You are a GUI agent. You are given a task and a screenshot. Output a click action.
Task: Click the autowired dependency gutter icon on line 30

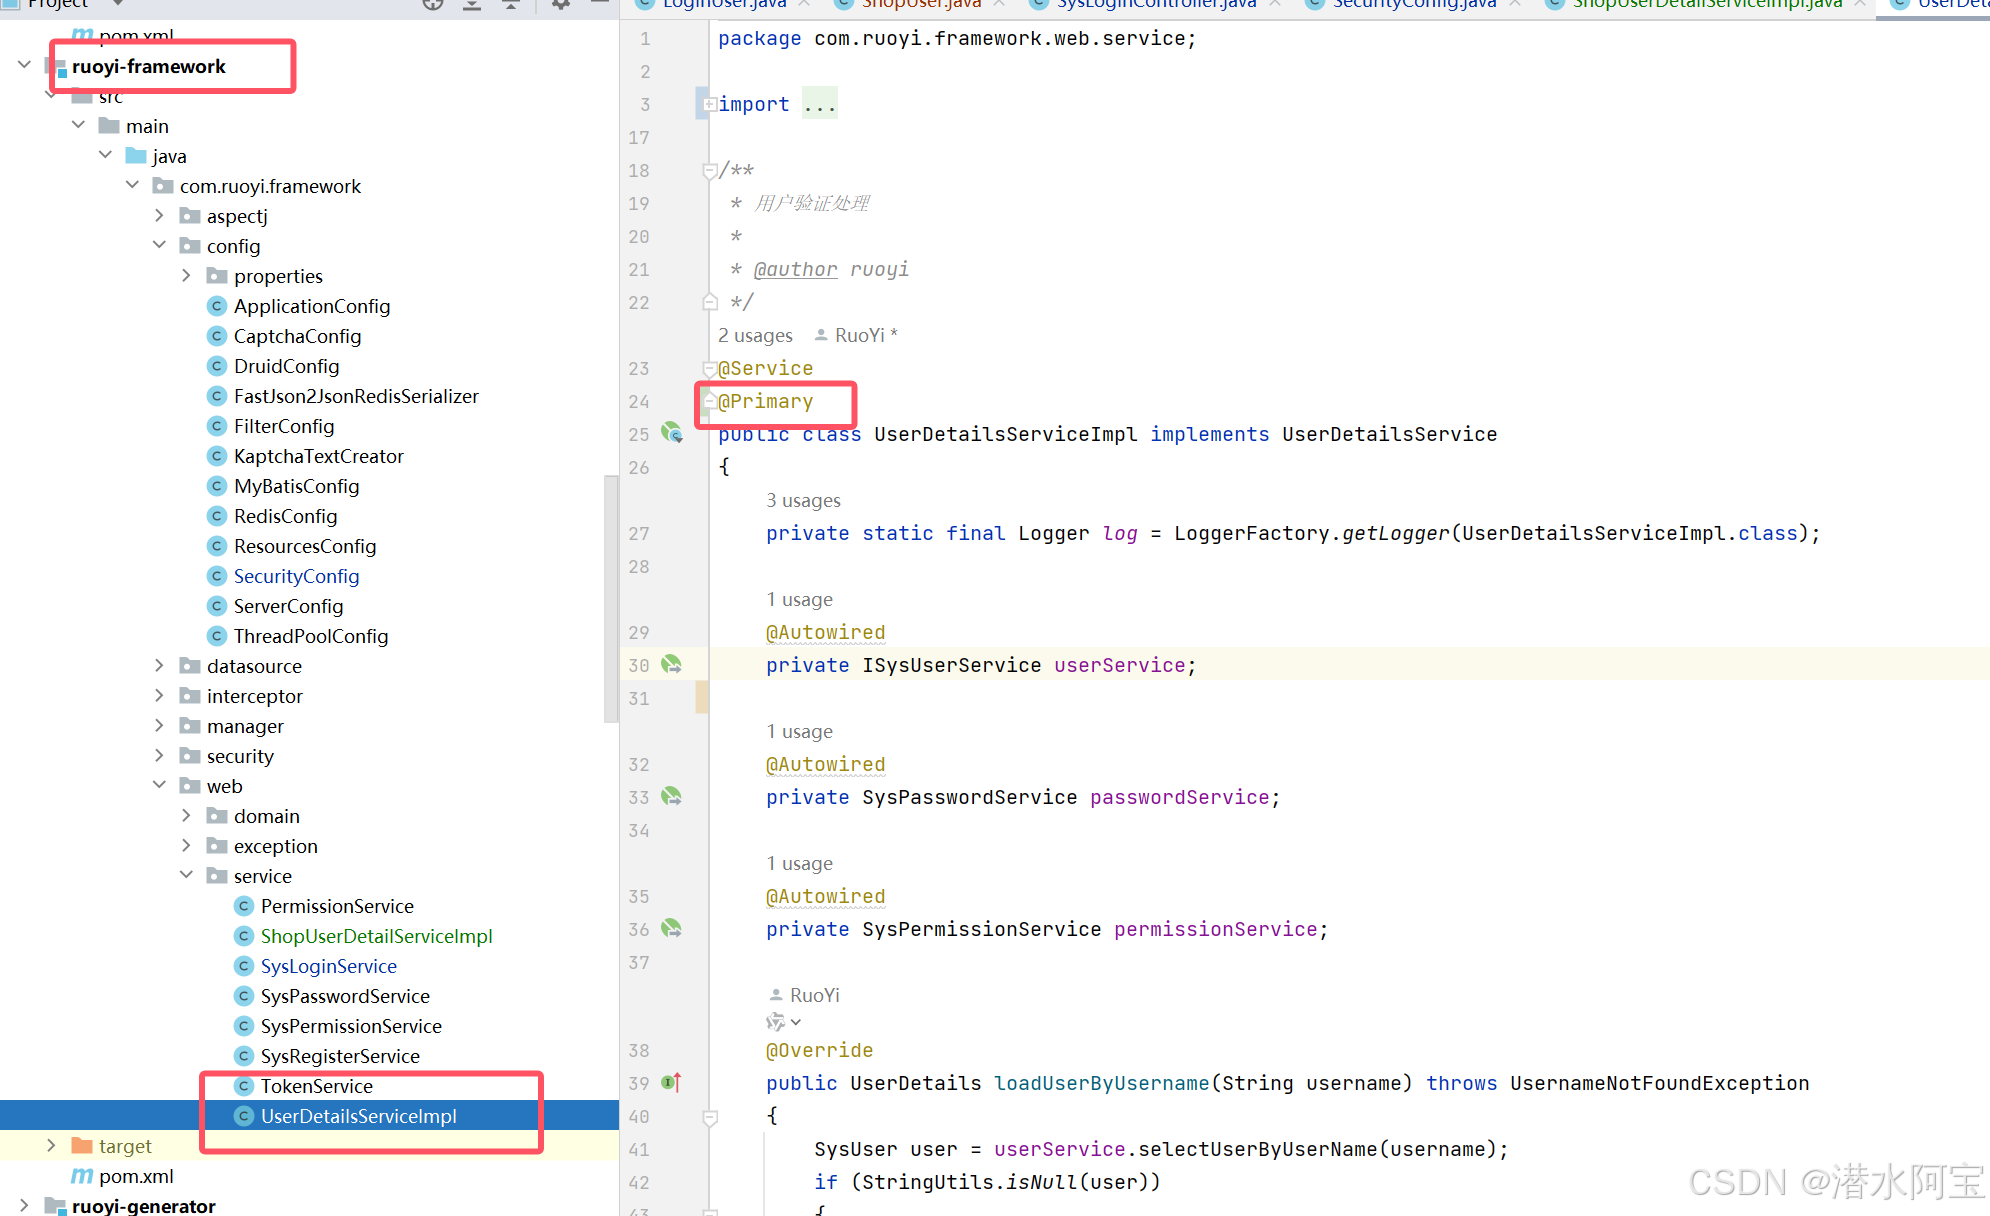tap(672, 665)
